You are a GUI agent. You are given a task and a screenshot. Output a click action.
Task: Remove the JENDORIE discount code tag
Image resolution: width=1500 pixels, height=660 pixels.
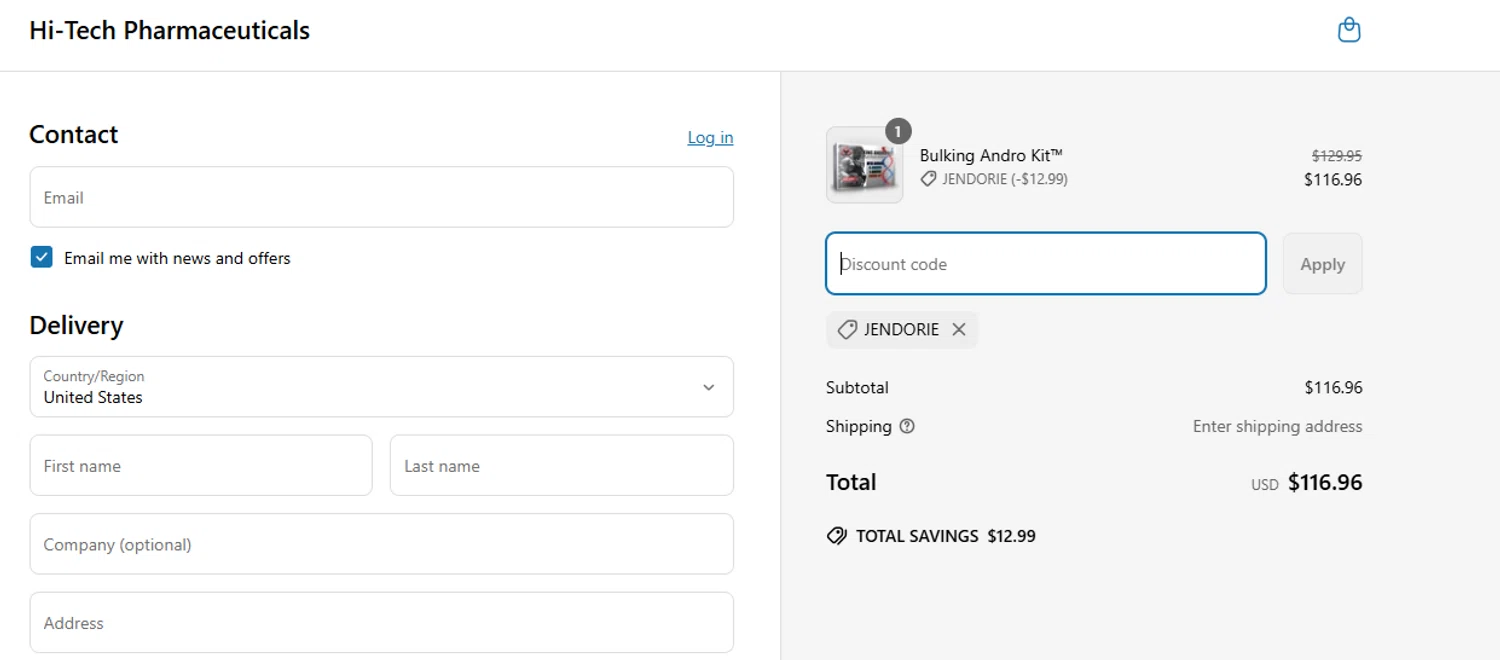click(x=959, y=329)
